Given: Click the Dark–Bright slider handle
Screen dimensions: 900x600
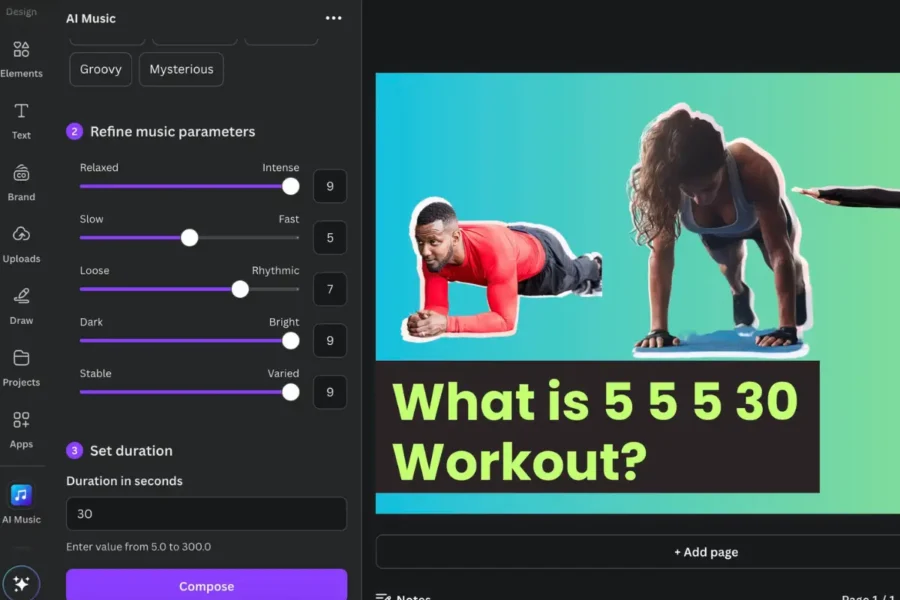Looking at the screenshot, I should 290,340.
